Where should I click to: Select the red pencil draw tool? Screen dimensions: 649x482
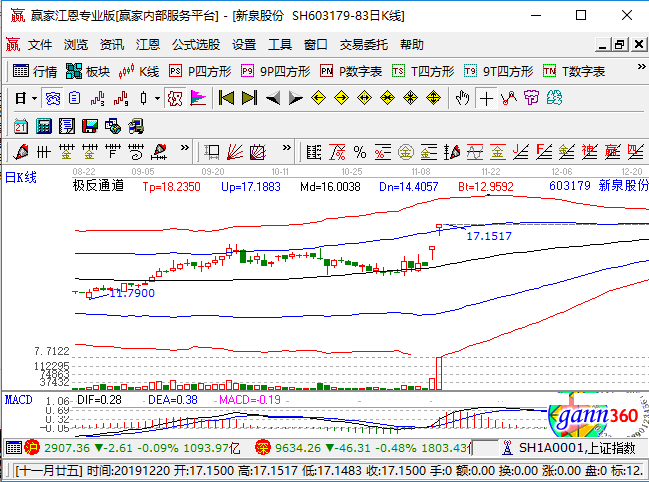click(21, 152)
